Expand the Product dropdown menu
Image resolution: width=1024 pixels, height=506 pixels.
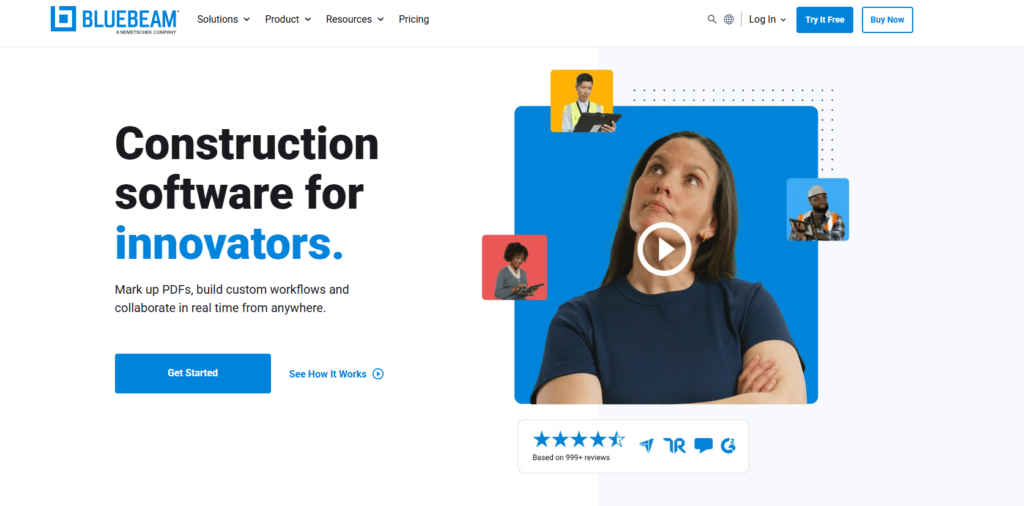288,20
